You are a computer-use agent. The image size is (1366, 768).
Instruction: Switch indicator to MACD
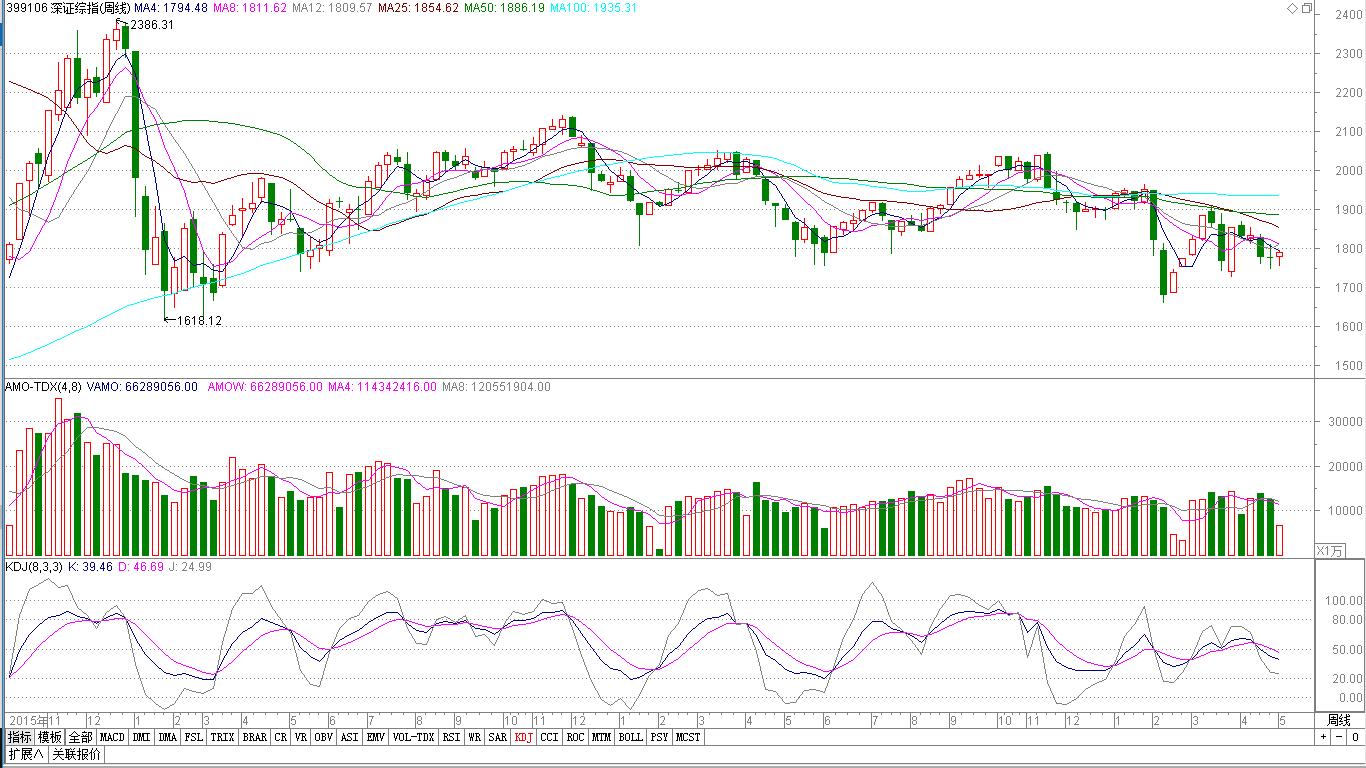(112, 737)
